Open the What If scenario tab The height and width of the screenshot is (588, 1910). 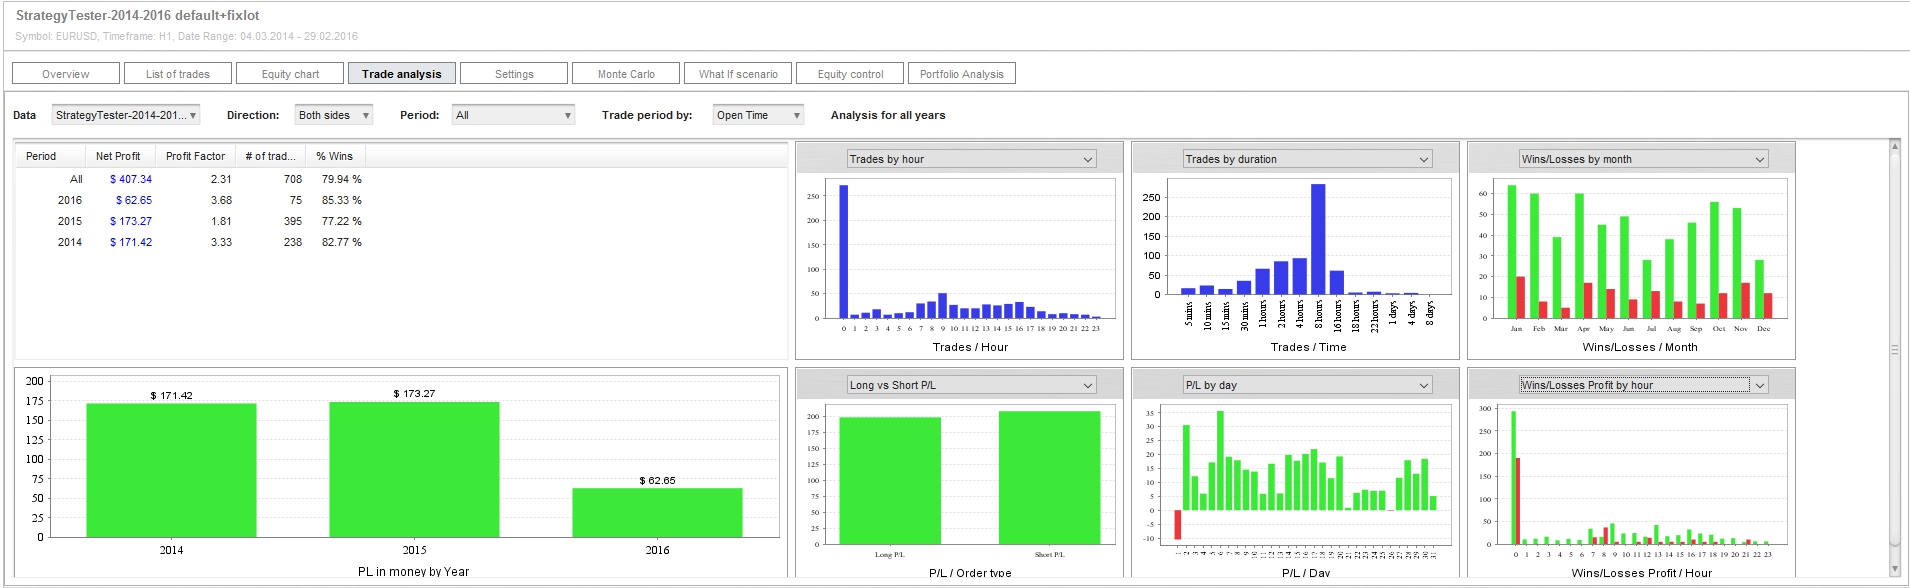click(x=738, y=74)
